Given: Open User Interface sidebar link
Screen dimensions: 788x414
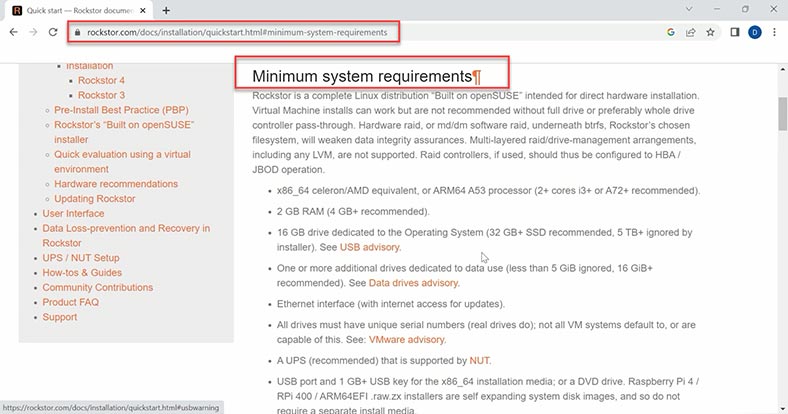Looking at the screenshot, I should point(73,214).
